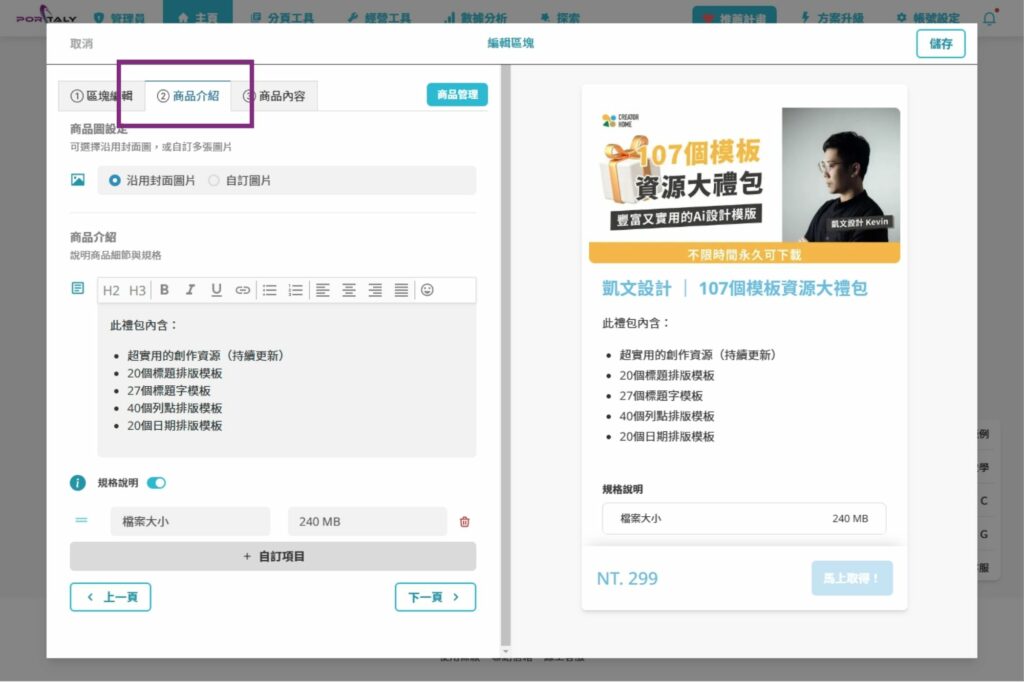Toggle bold formatting in the editor
Screen dimensions: 1024x682
tap(165, 289)
